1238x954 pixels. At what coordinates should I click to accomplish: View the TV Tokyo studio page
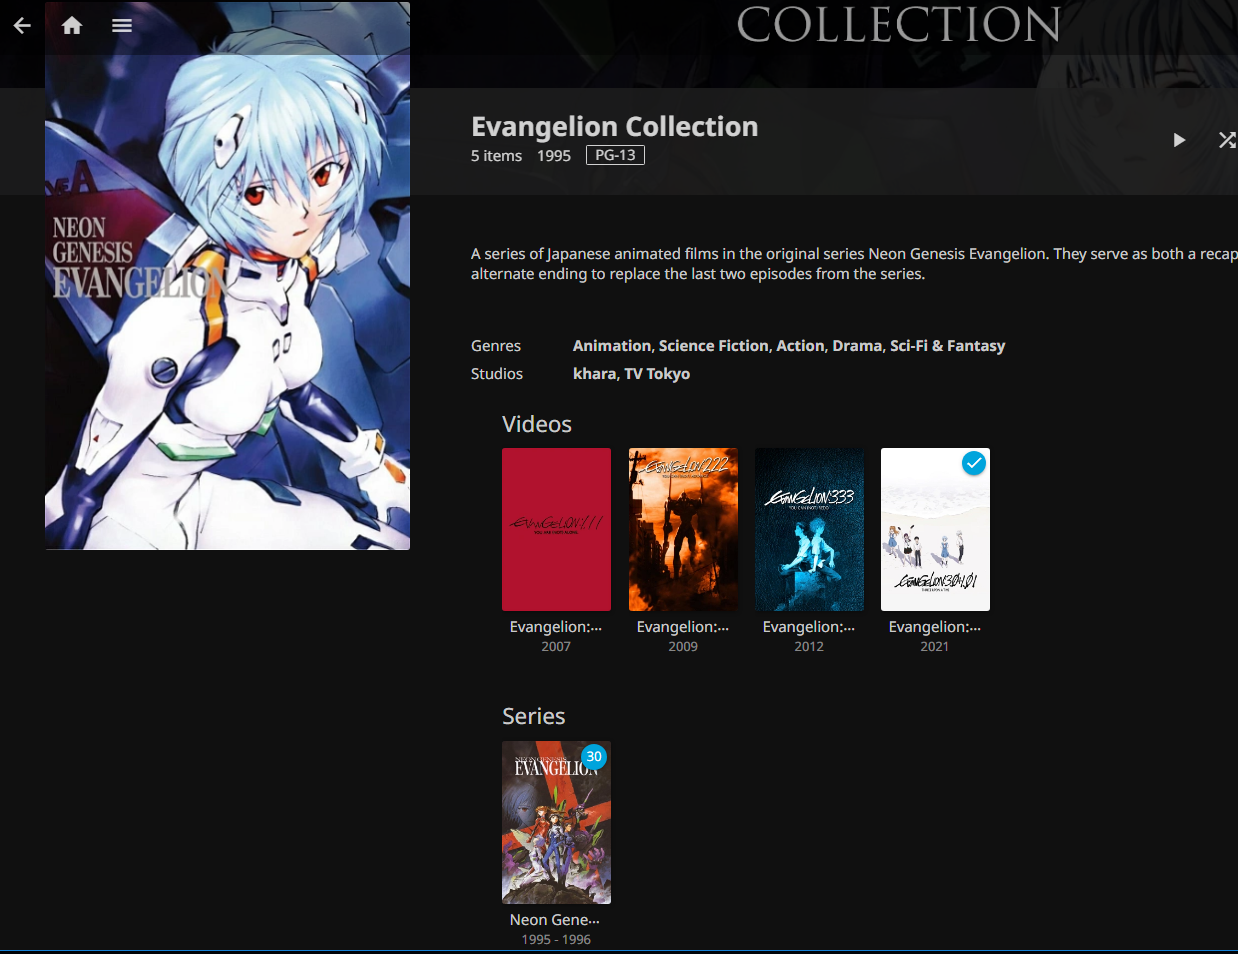coord(657,374)
